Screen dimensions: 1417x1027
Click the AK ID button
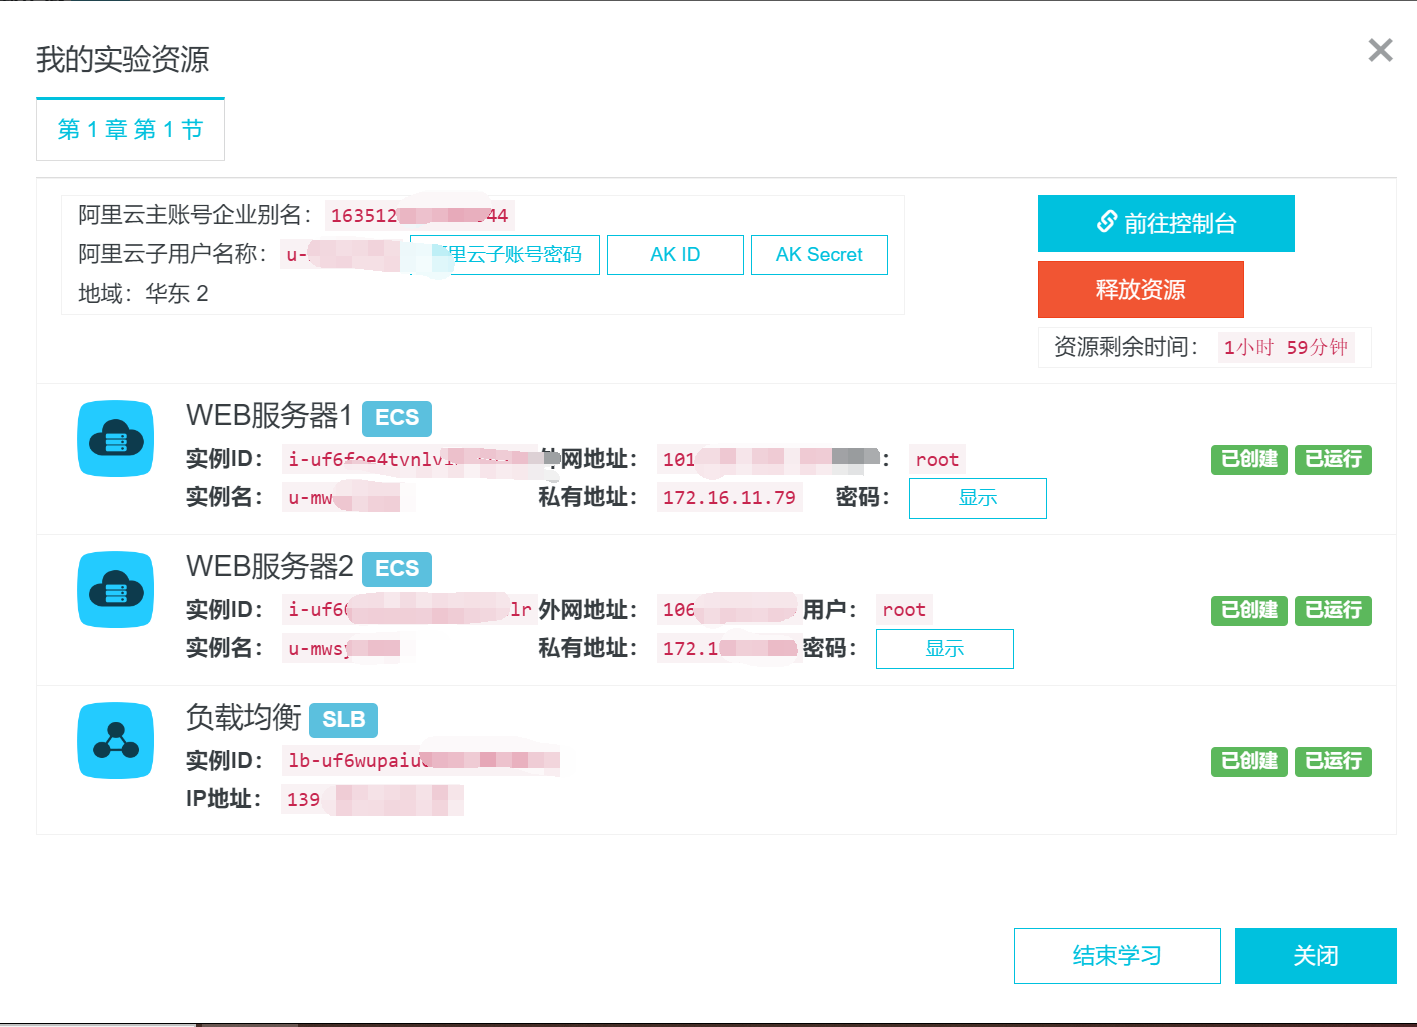click(x=675, y=255)
